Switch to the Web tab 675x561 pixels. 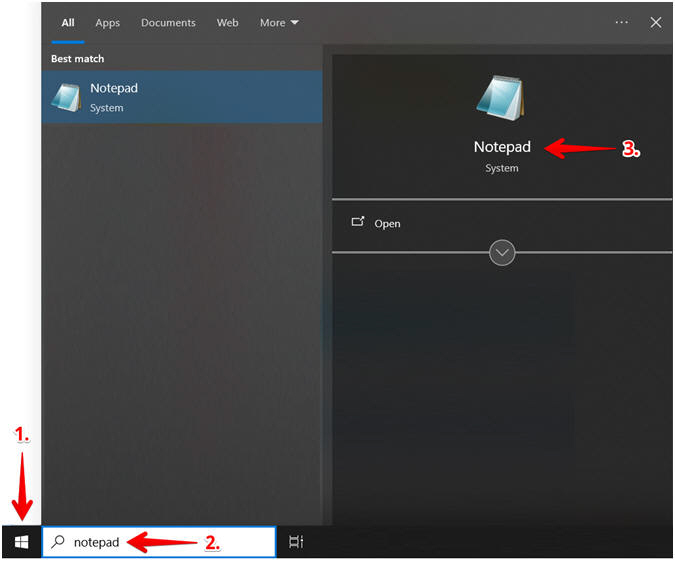click(227, 23)
